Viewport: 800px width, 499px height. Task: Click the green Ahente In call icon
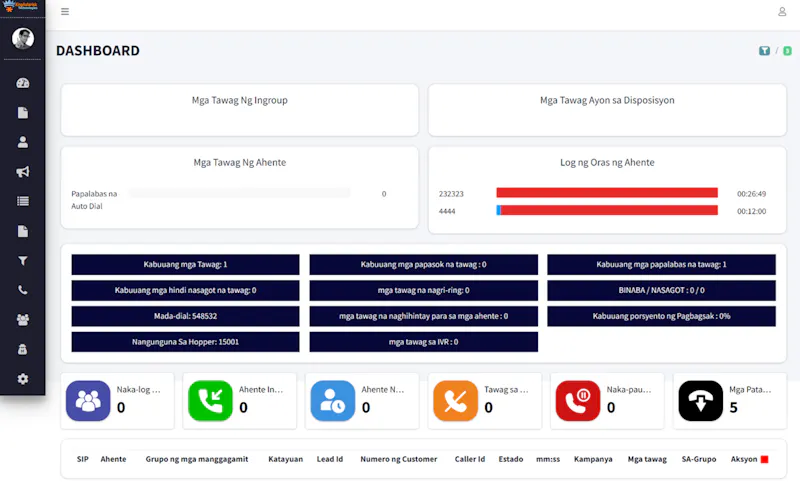coord(210,401)
